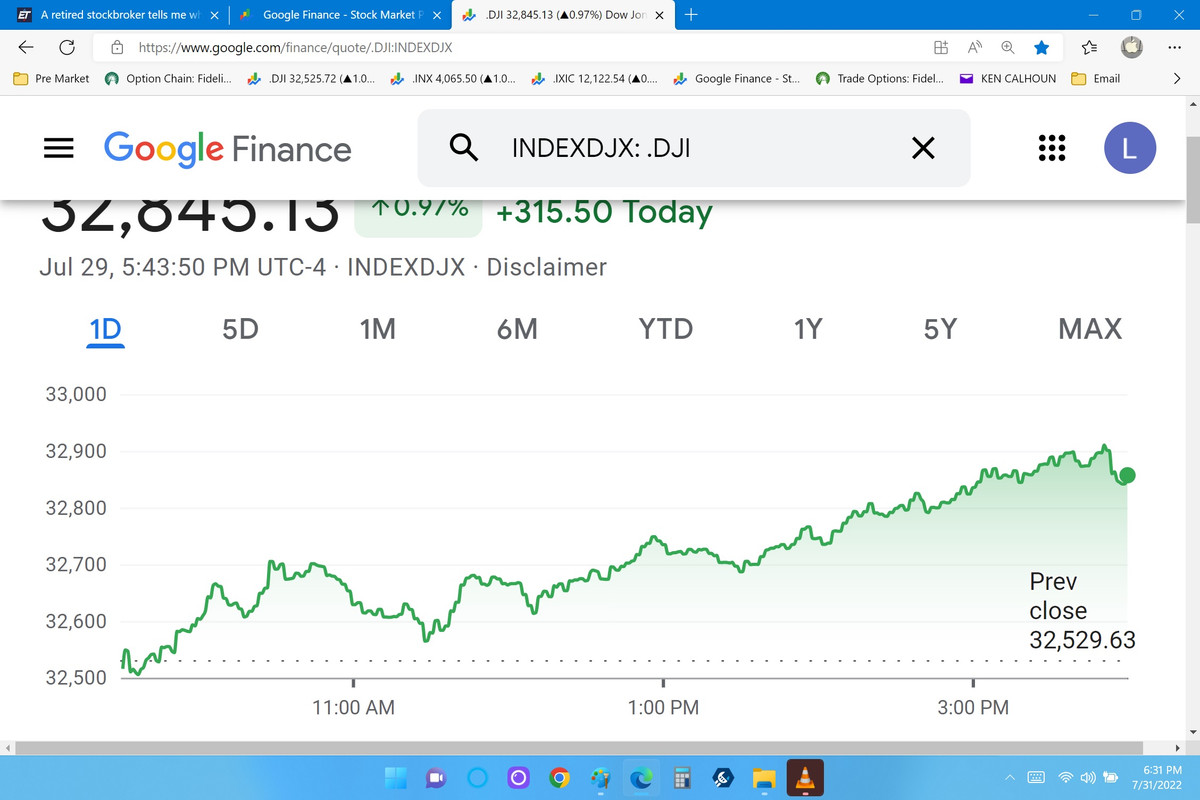Click the search magnifier icon
This screenshot has width=1200, height=800.
tap(463, 148)
